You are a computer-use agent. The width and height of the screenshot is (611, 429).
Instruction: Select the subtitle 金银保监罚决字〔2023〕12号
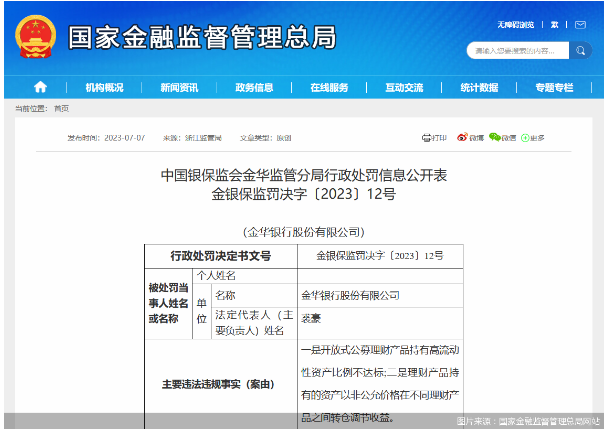[304, 194]
